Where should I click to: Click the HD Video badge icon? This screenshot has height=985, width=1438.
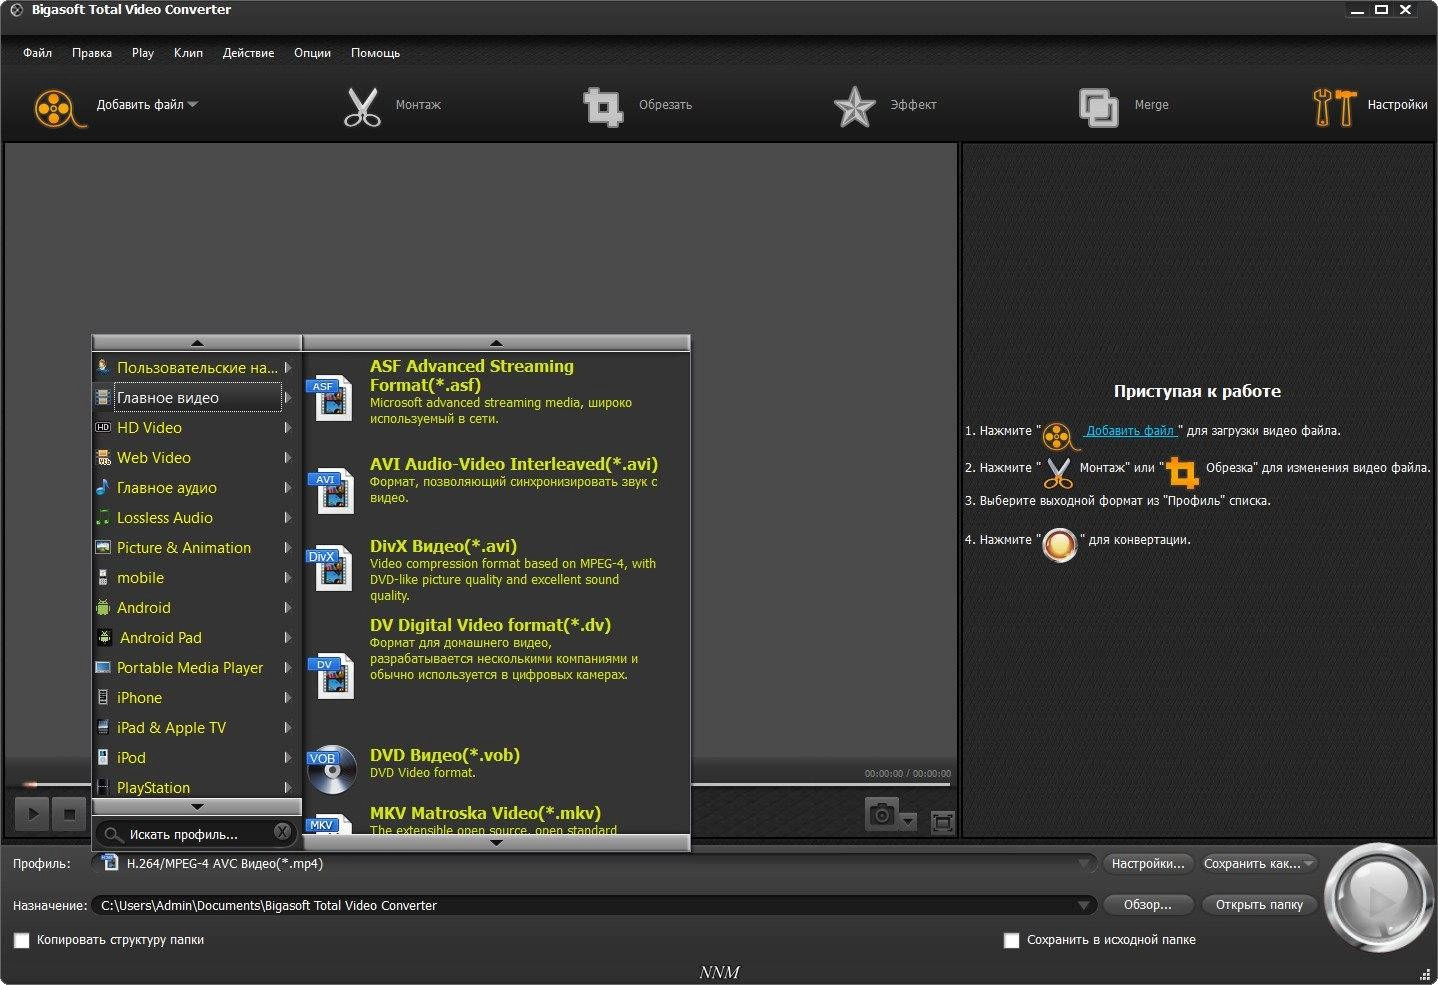[x=103, y=428]
